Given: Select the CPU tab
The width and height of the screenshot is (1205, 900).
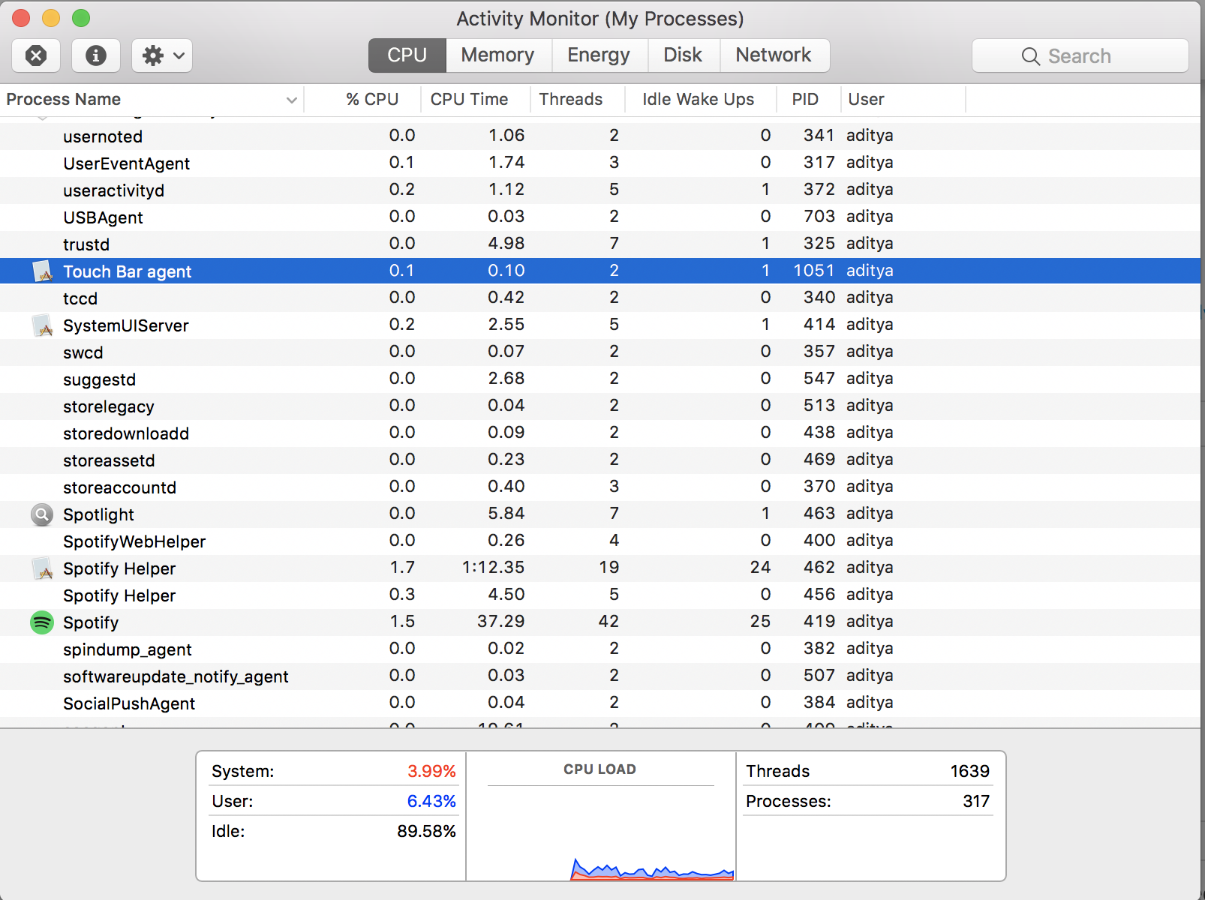Looking at the screenshot, I should pos(407,55).
